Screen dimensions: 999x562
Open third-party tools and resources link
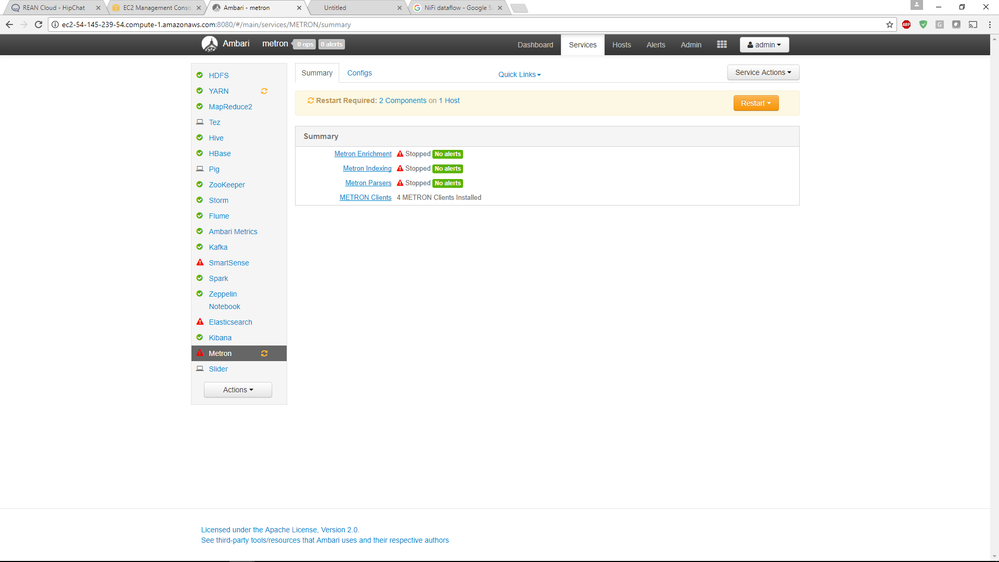(x=325, y=540)
